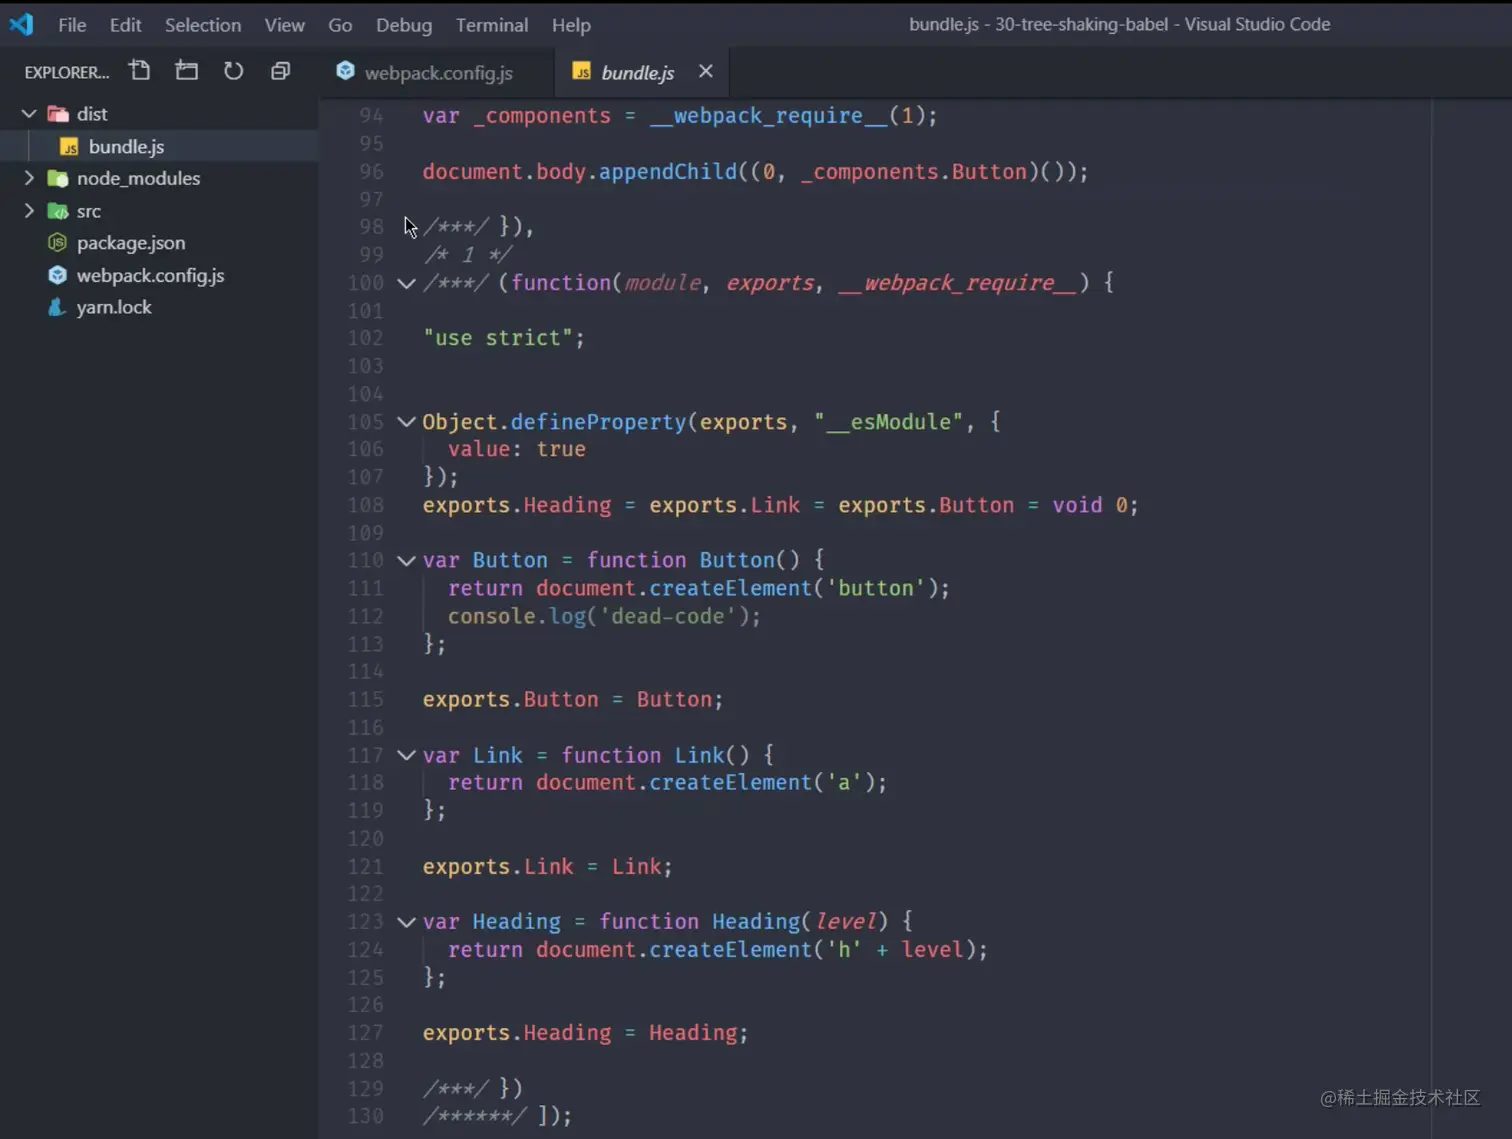Switch to the webpack.config.js tab
Screen dimensions: 1512x1139
point(437,72)
